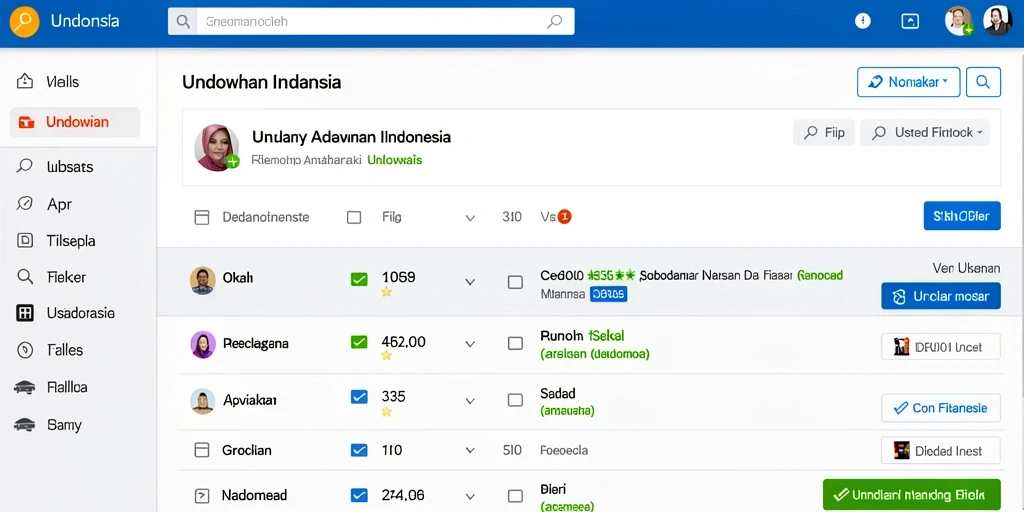The height and width of the screenshot is (512, 1024).
Task: Expand the chevron in Nadomead row
Action: (470, 496)
